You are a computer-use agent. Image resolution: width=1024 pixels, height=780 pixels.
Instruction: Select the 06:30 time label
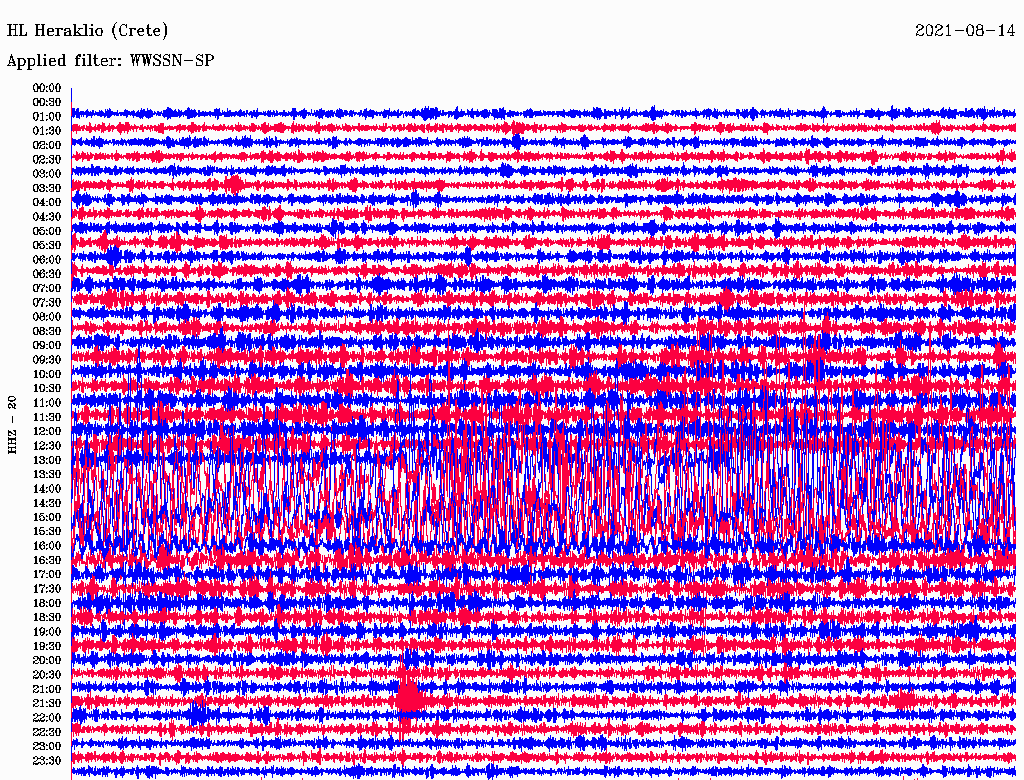[x=47, y=274]
